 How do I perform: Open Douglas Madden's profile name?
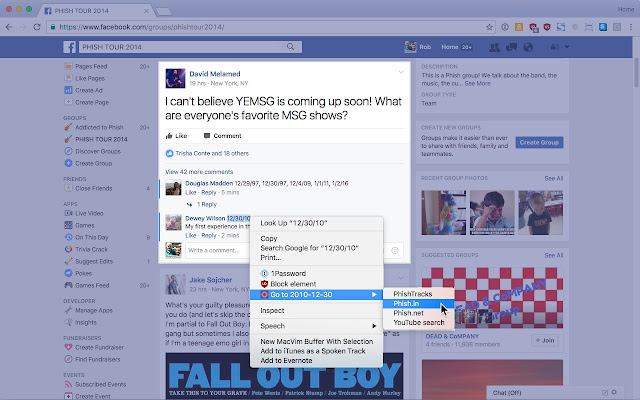[209, 183]
